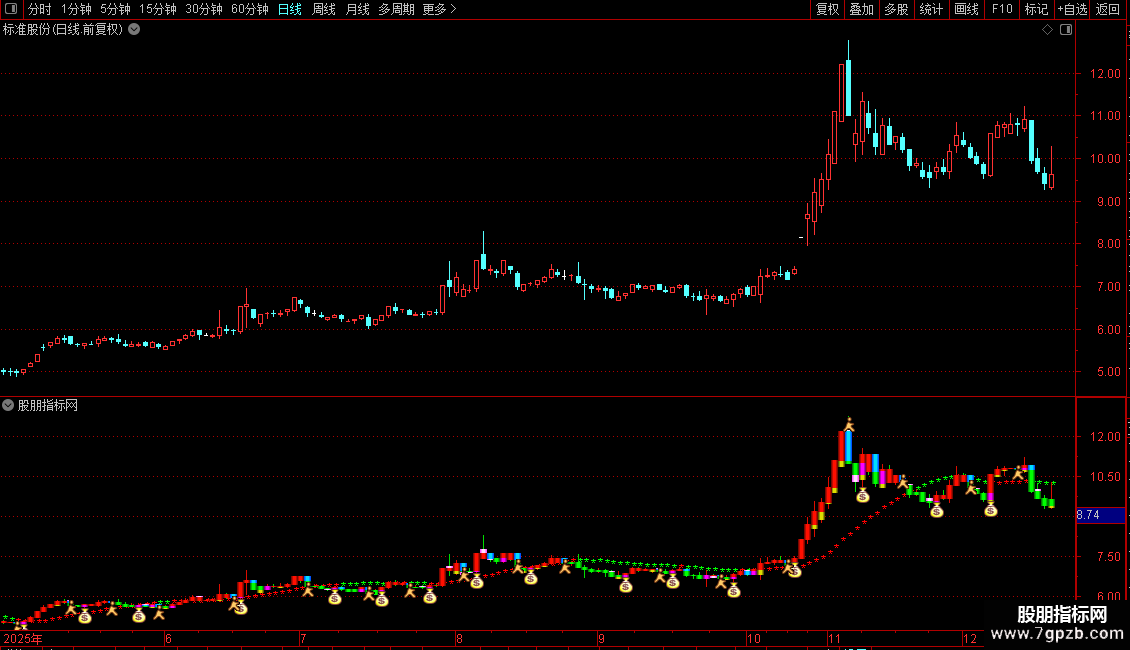Toggle the side panel icon before 分时

pyautogui.click(x=11, y=9)
